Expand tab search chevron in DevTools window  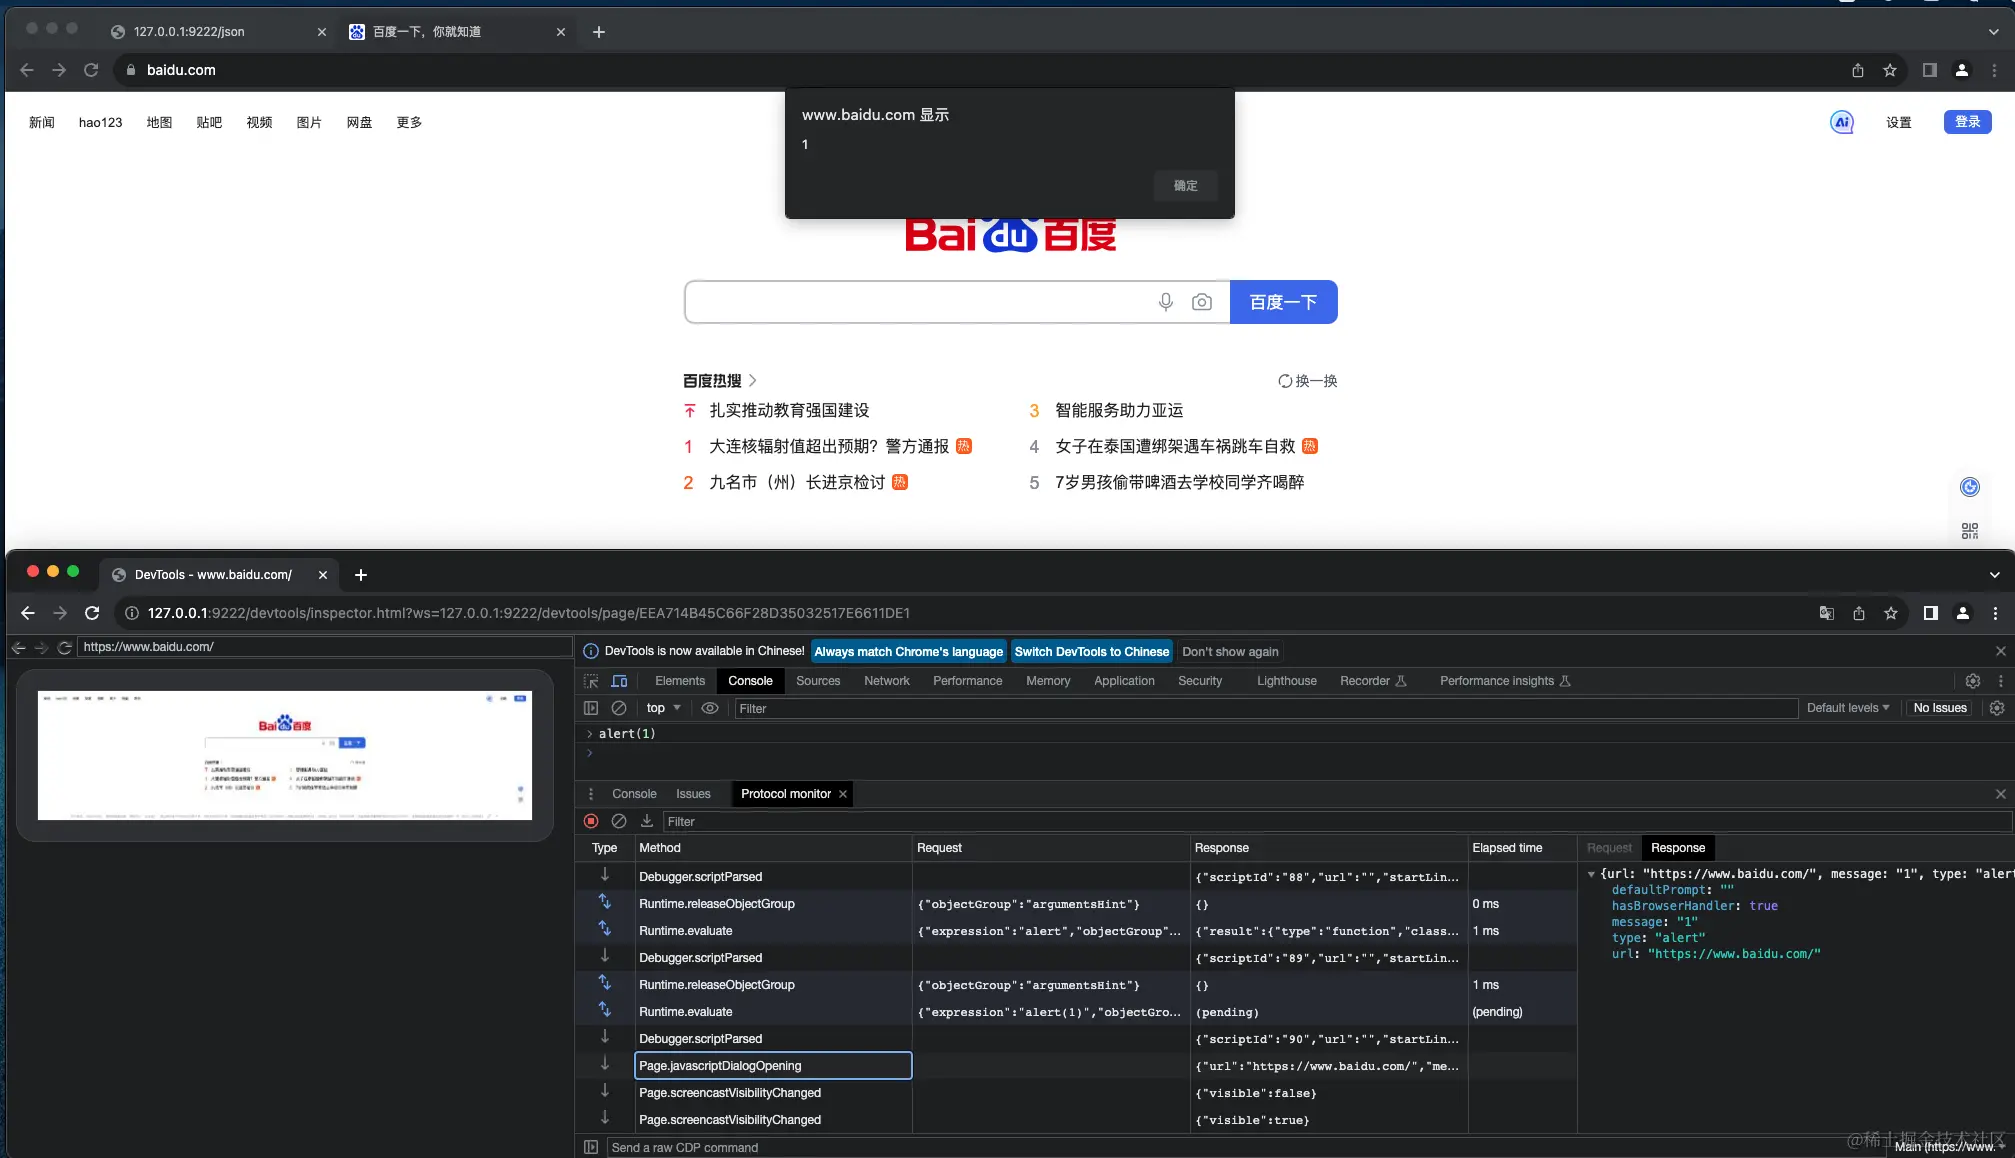[x=1994, y=575]
